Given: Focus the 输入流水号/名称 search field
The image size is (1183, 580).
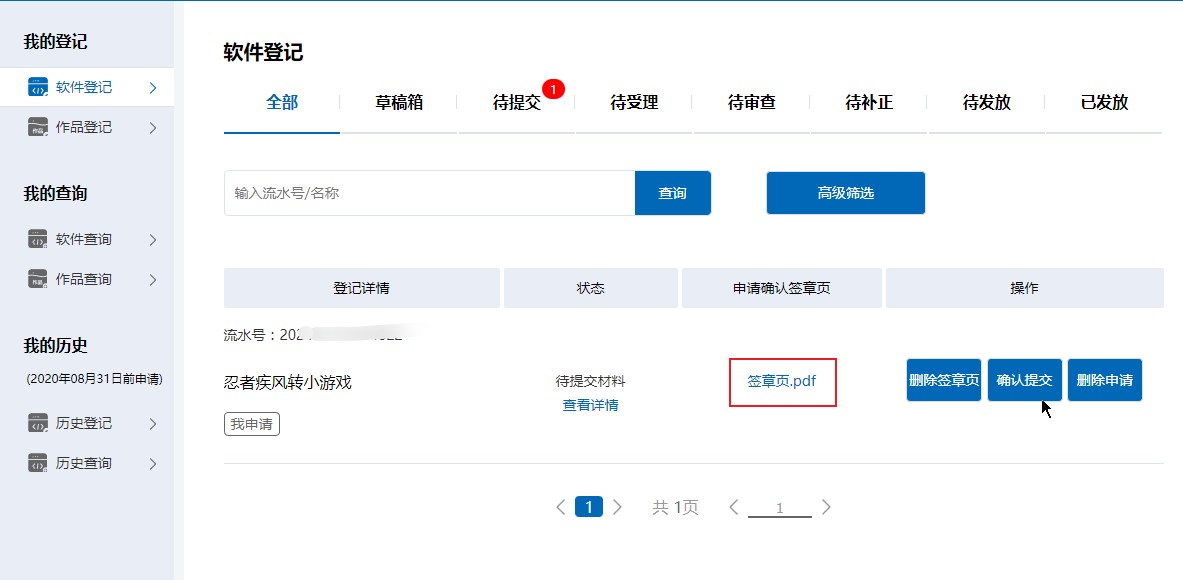Looking at the screenshot, I should tap(429, 193).
